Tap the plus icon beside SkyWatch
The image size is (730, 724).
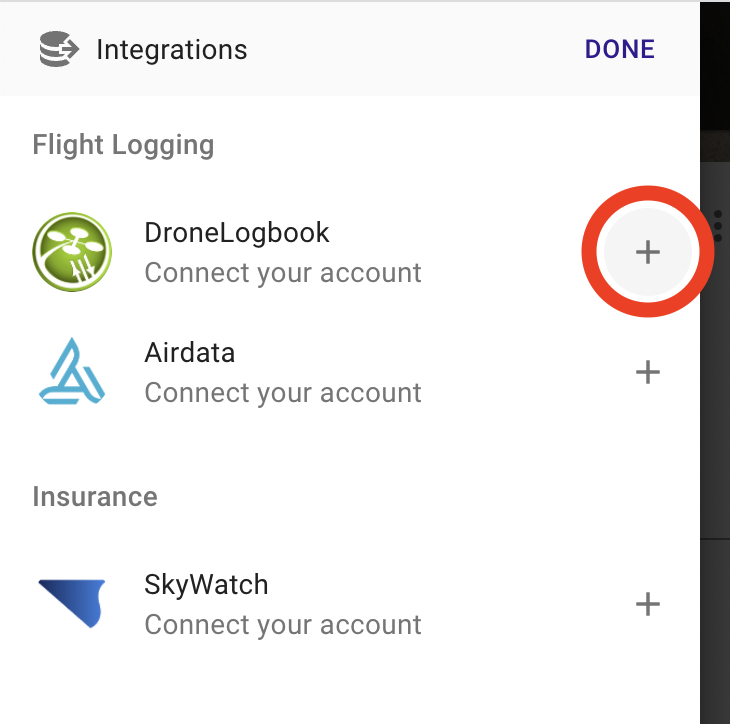648,604
